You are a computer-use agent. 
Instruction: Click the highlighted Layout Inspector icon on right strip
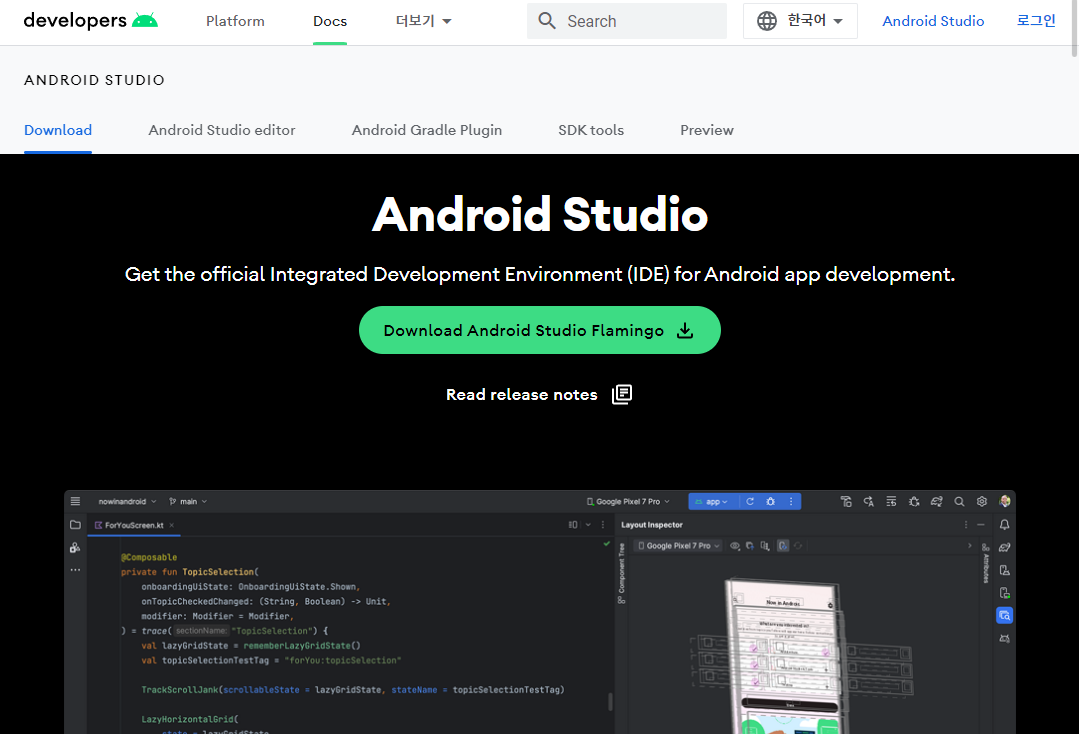point(1005,616)
